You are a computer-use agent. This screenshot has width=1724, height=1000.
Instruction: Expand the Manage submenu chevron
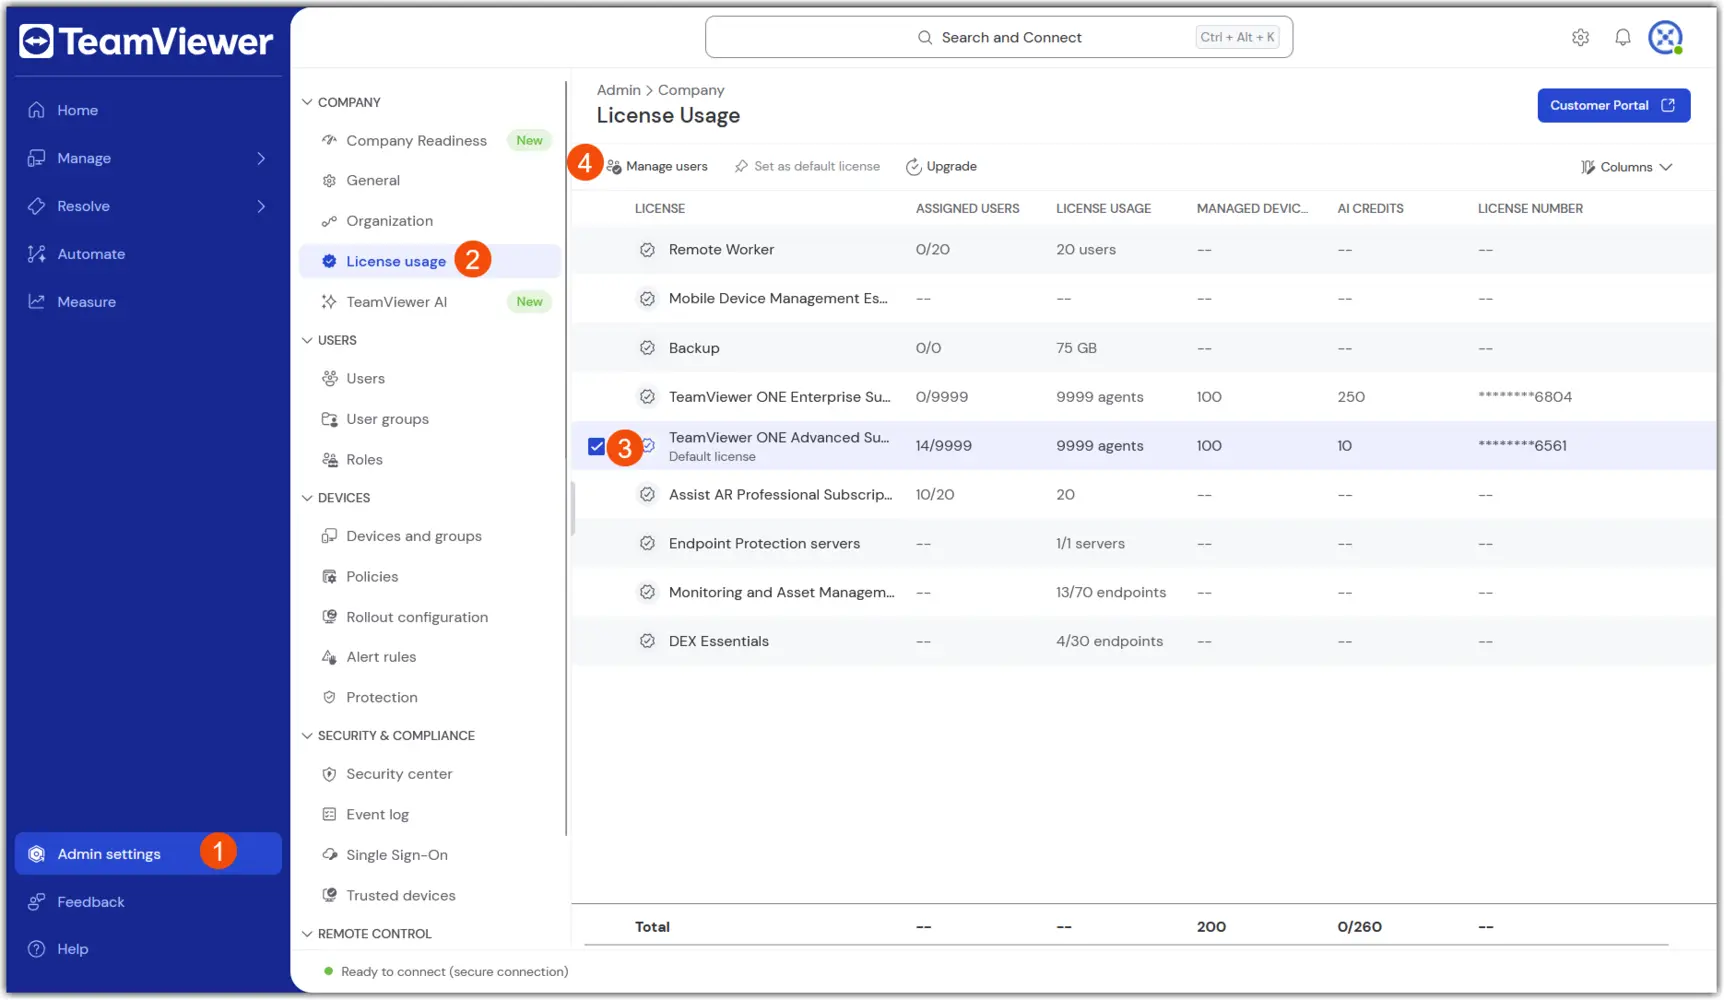tap(261, 158)
